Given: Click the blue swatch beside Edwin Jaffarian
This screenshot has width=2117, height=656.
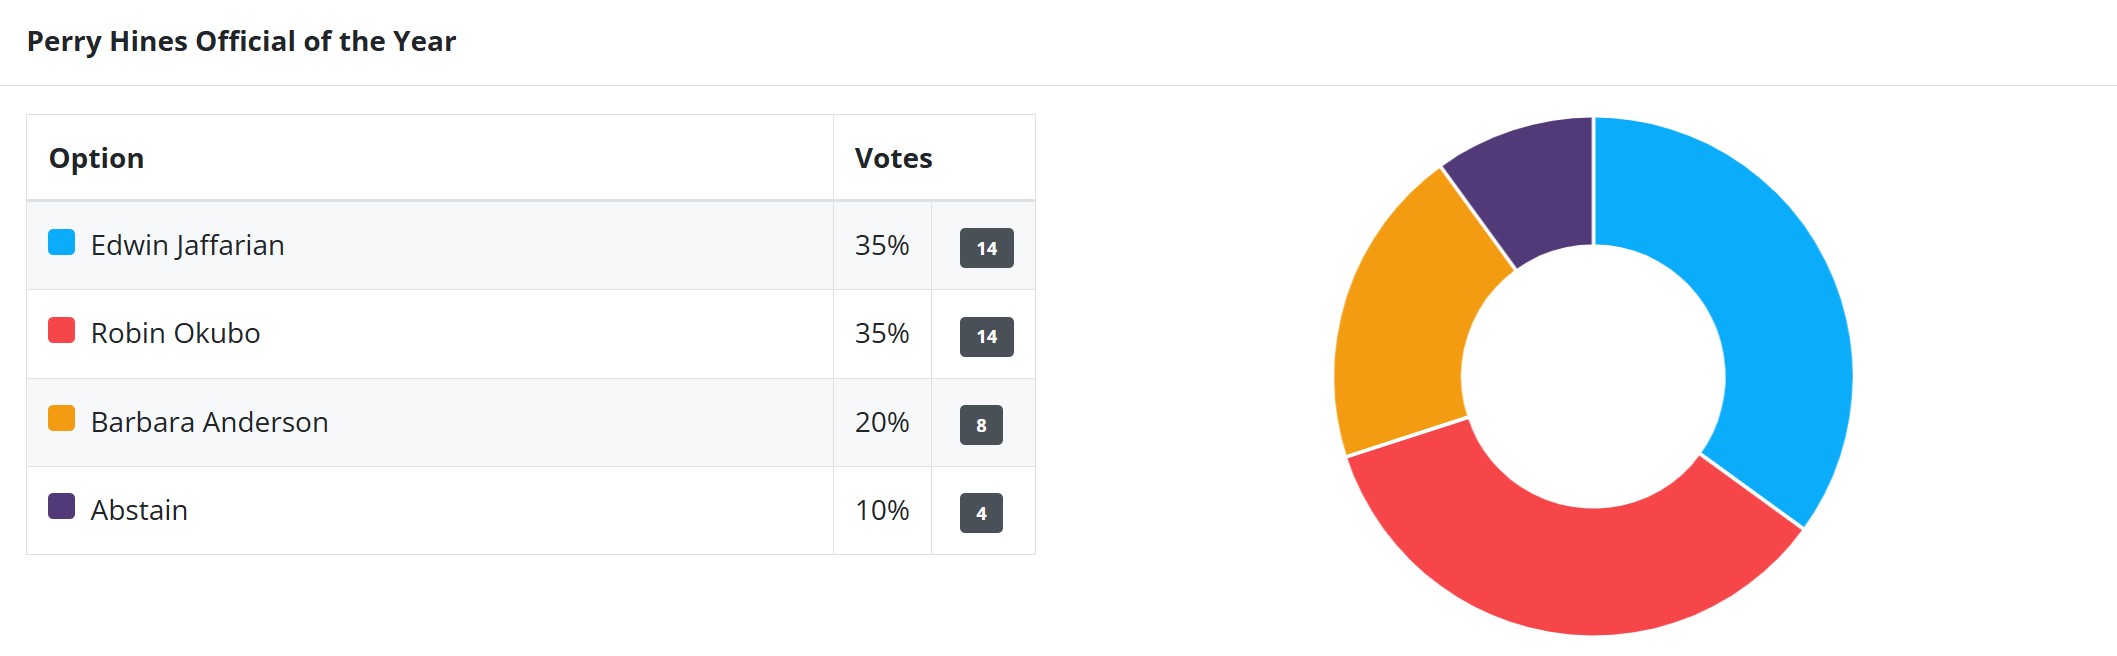Looking at the screenshot, I should 62,243.
